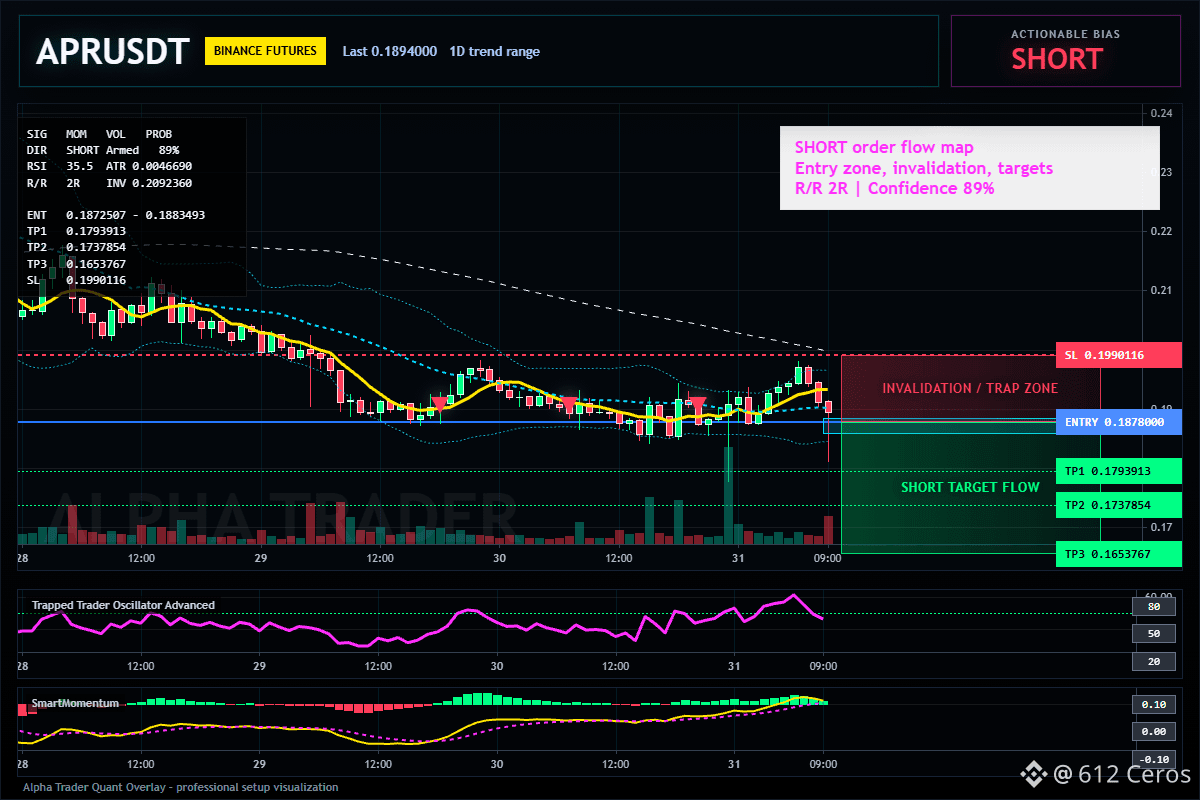This screenshot has width=1200, height=800.
Task: Click the 50 level on oscillator axis
Action: pos(1153,634)
